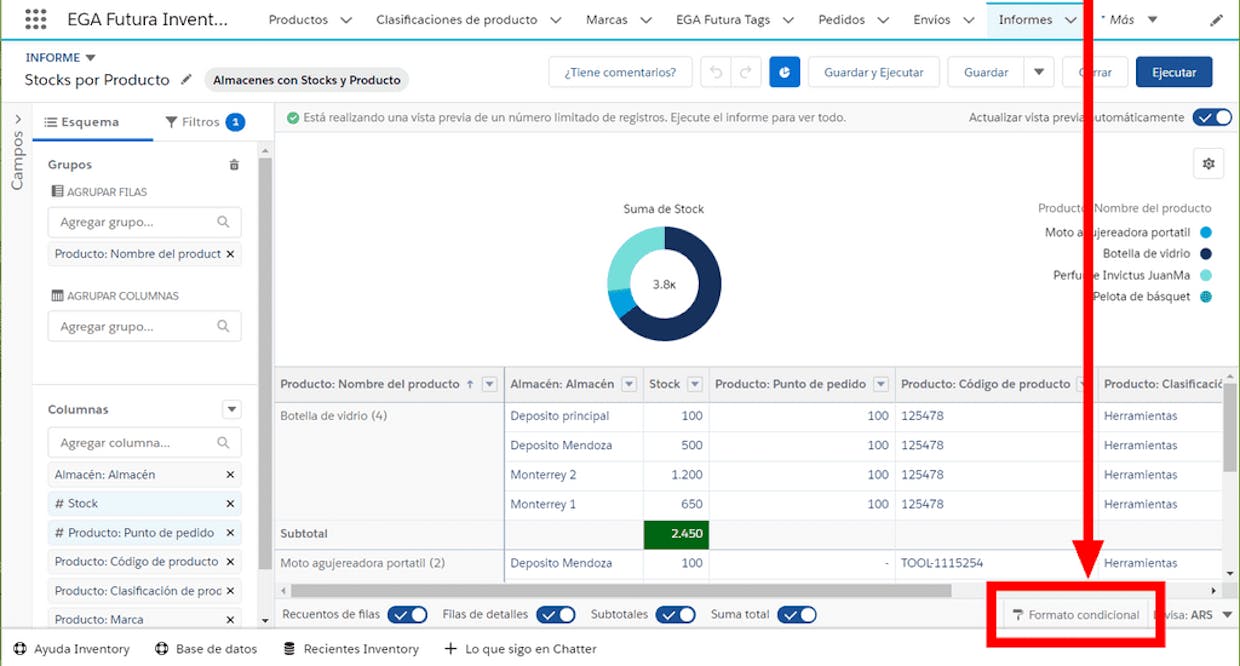Viewport: 1240px width, 666px height.
Task: Delete all groups with trash icon
Action: (x=234, y=165)
